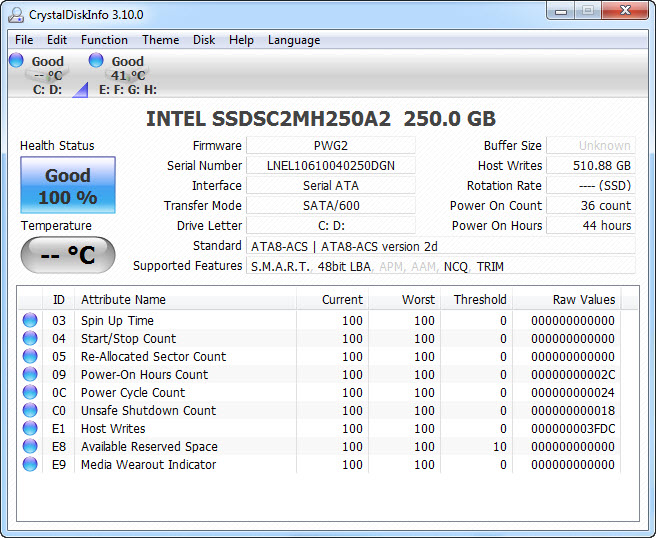The image size is (656, 538).
Task: Click the Supported Features field
Action: (x=441, y=266)
